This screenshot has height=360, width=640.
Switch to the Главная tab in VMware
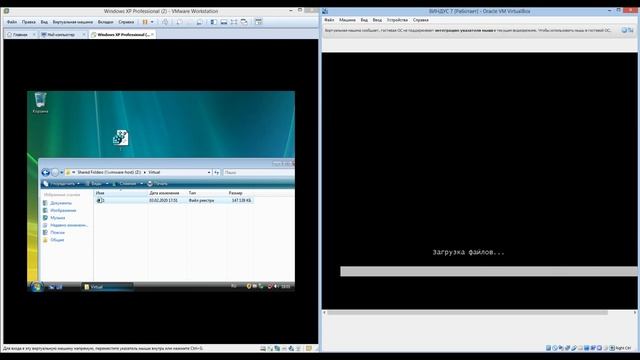pyautogui.click(x=20, y=35)
